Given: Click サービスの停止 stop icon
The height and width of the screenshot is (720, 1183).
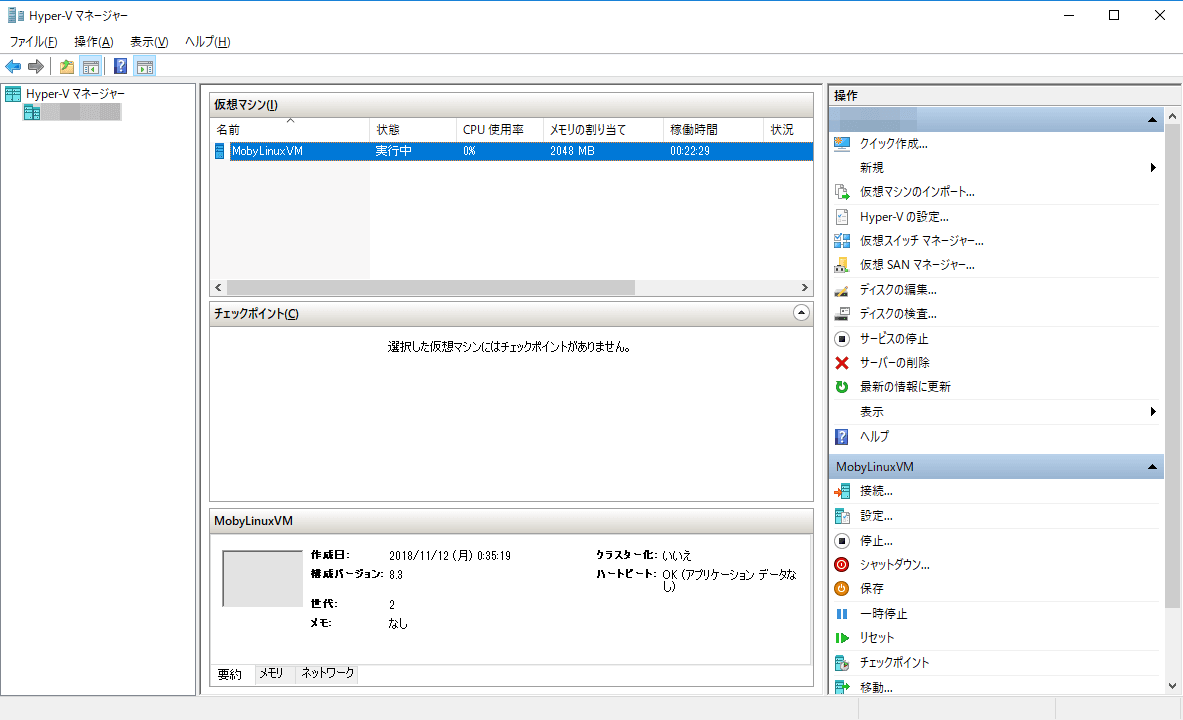Looking at the screenshot, I should click(x=842, y=339).
